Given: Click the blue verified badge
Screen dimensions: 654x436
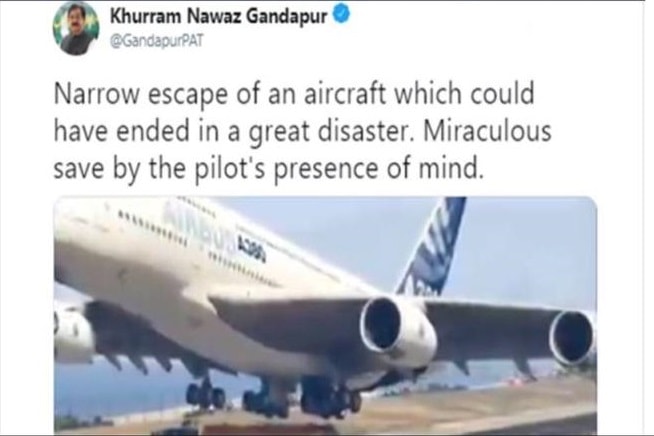Looking at the screenshot, I should (x=341, y=15).
